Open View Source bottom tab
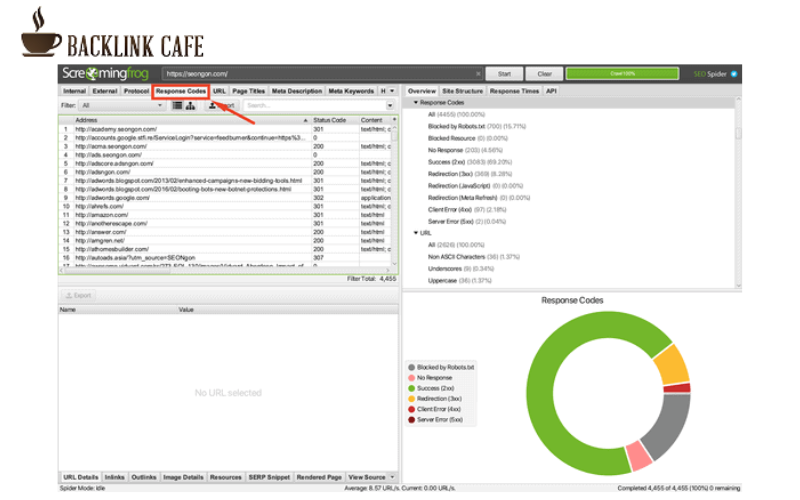Image resolution: width=800 pixels, height=500 pixels. (367, 477)
